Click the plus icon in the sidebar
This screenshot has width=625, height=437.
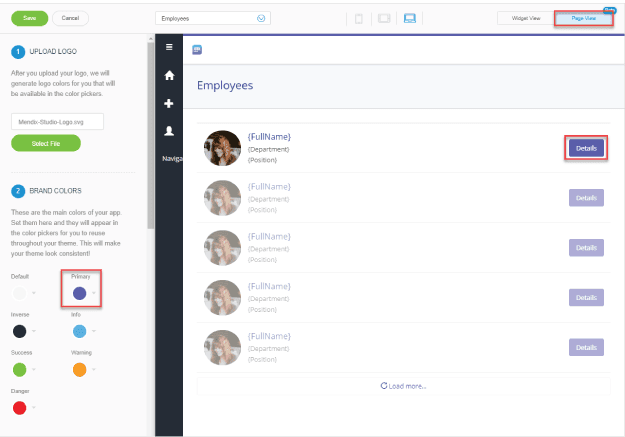(169, 103)
